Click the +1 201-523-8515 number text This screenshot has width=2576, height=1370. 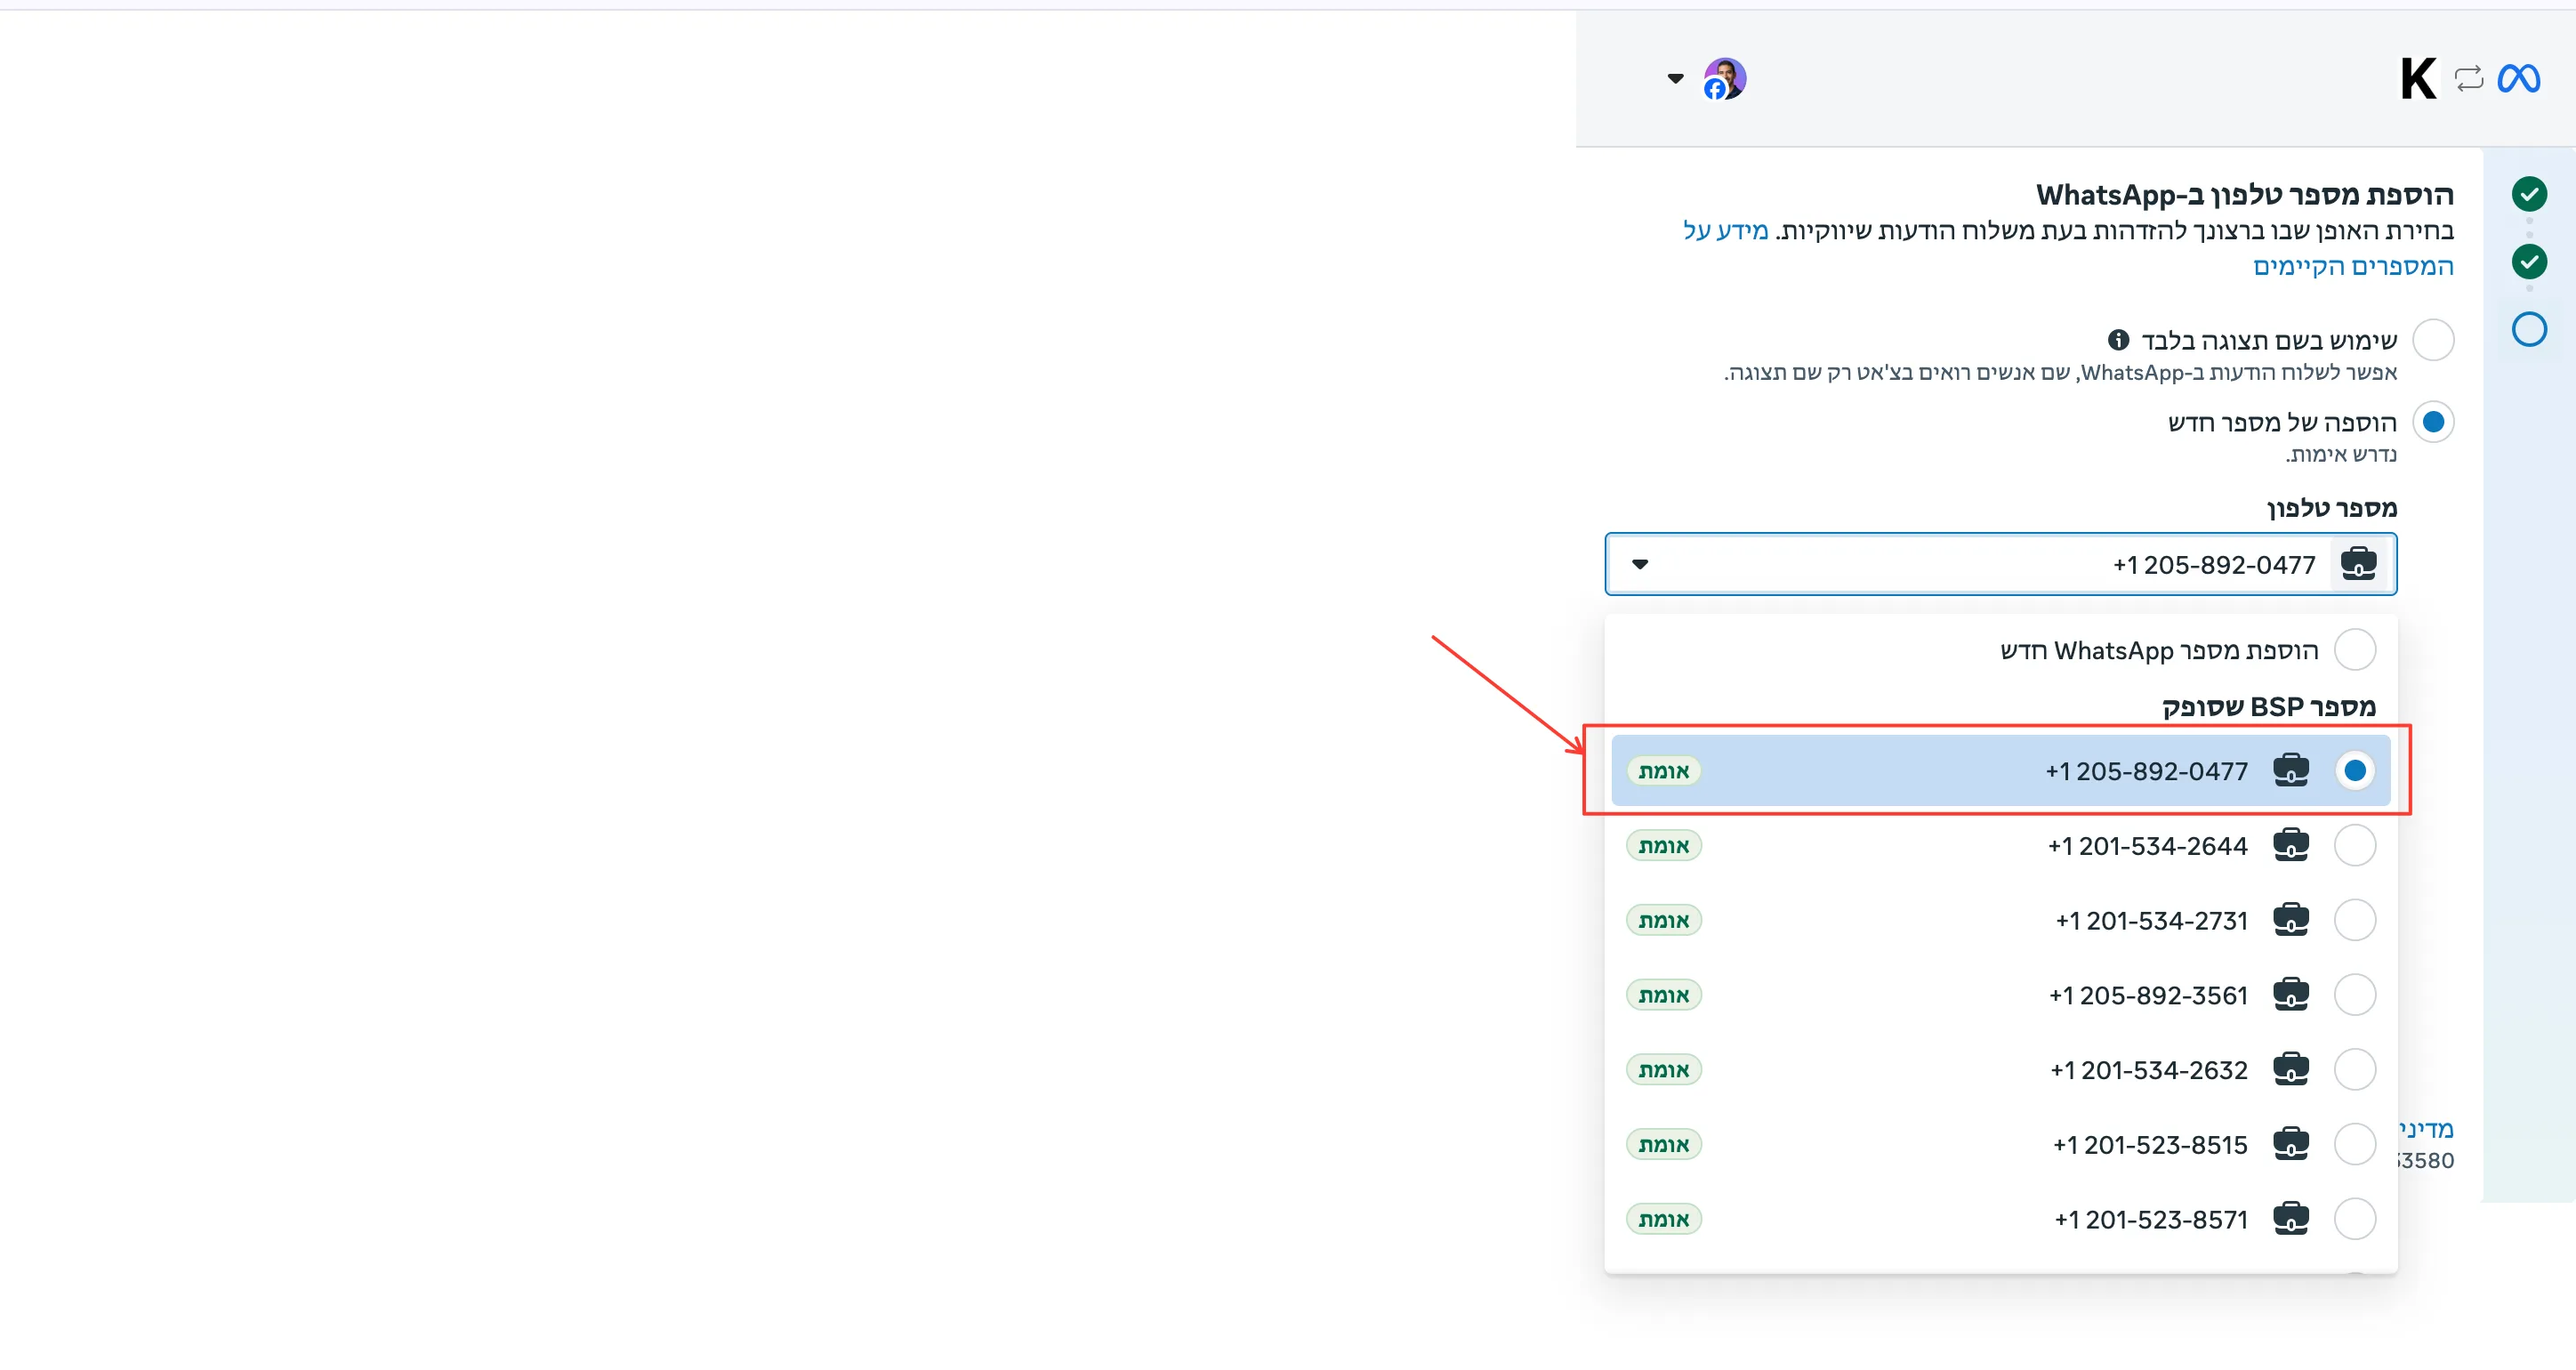(x=2150, y=1145)
